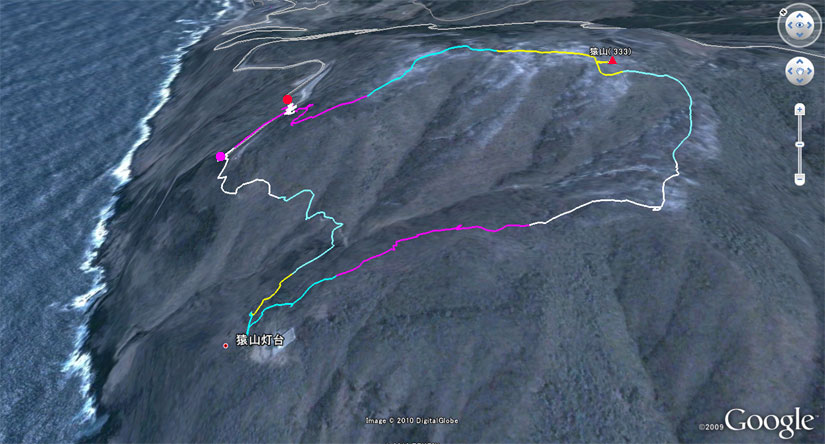Rotate view left with the eye joystick arrow
Viewport: 825px width, 444px height.
791,25
